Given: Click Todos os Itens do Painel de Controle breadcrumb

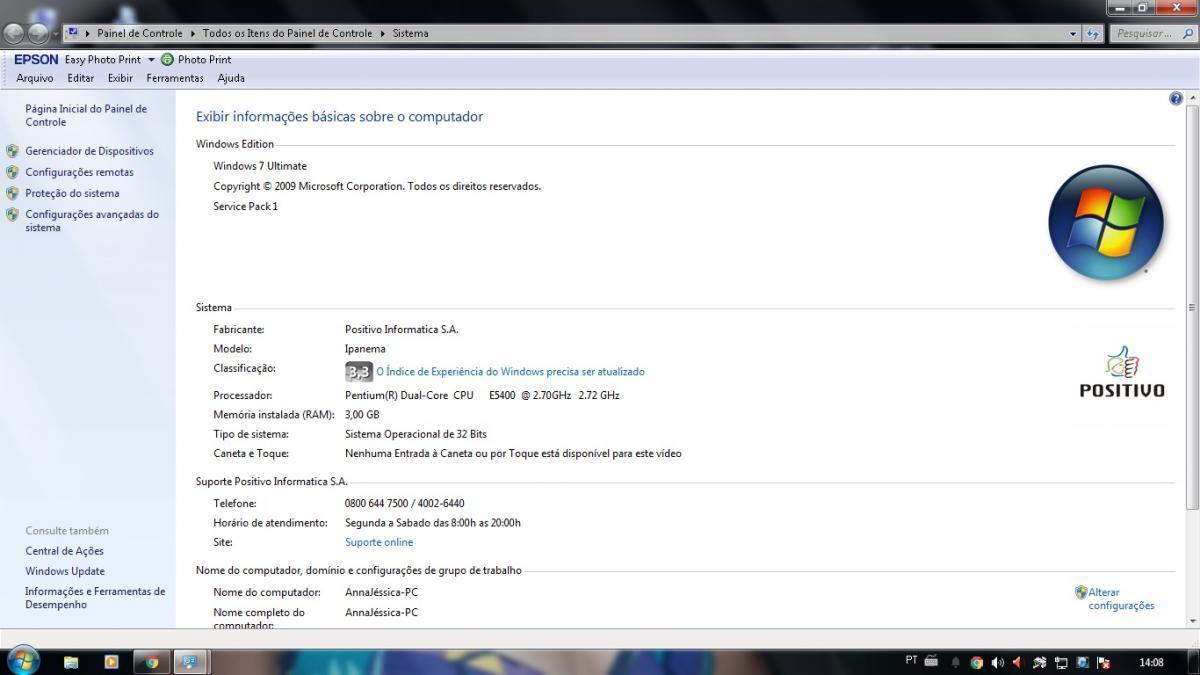Looking at the screenshot, I should pos(287,33).
